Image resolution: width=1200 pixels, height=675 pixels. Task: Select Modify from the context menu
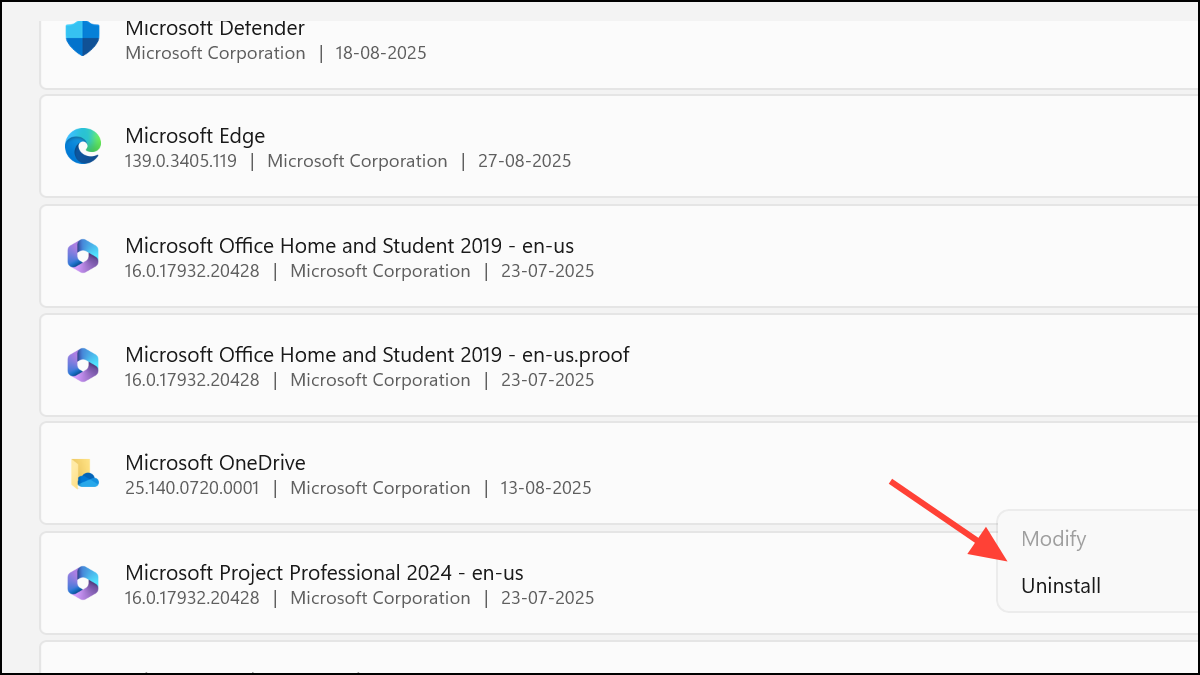point(1053,539)
